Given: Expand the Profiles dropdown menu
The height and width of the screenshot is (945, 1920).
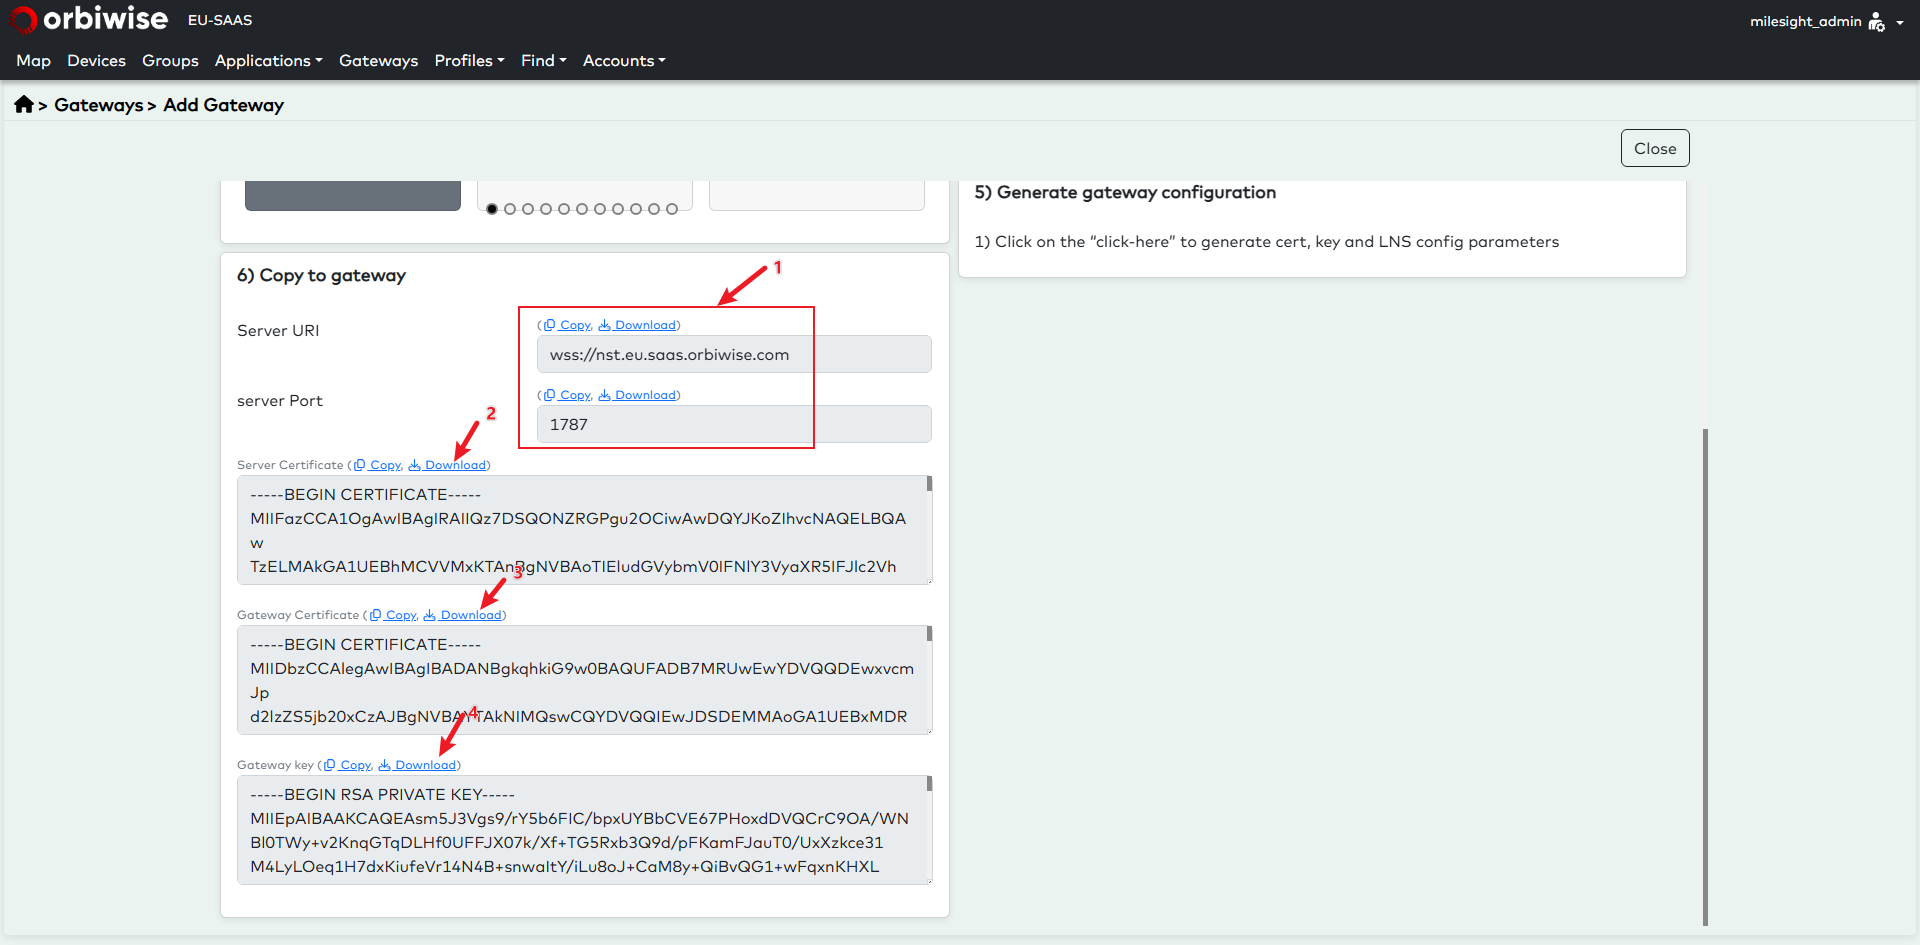Looking at the screenshot, I should pyautogui.click(x=469, y=60).
